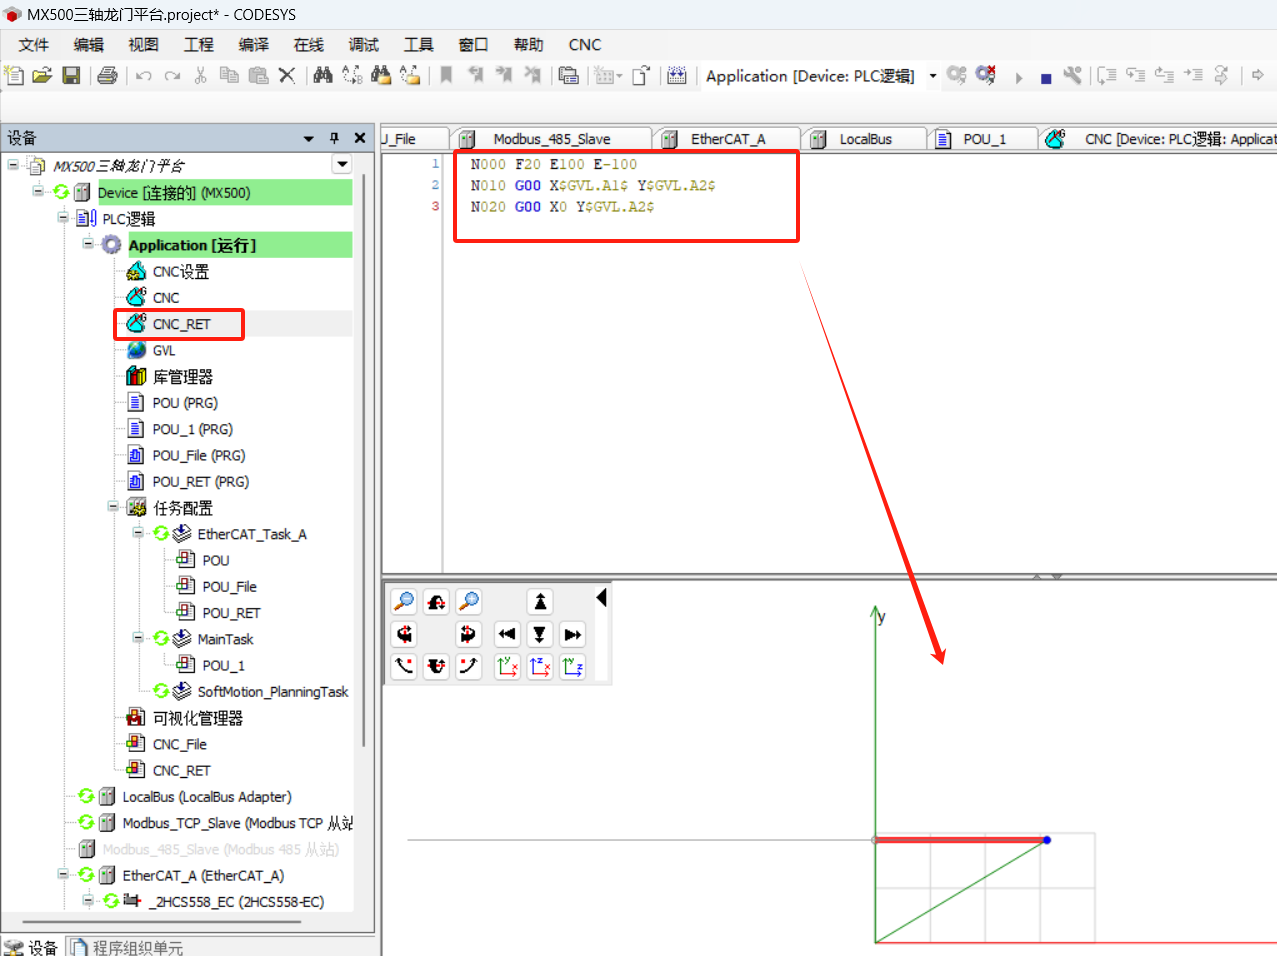Pan the CNC view left with double arrow
The image size is (1277, 956).
507,634
